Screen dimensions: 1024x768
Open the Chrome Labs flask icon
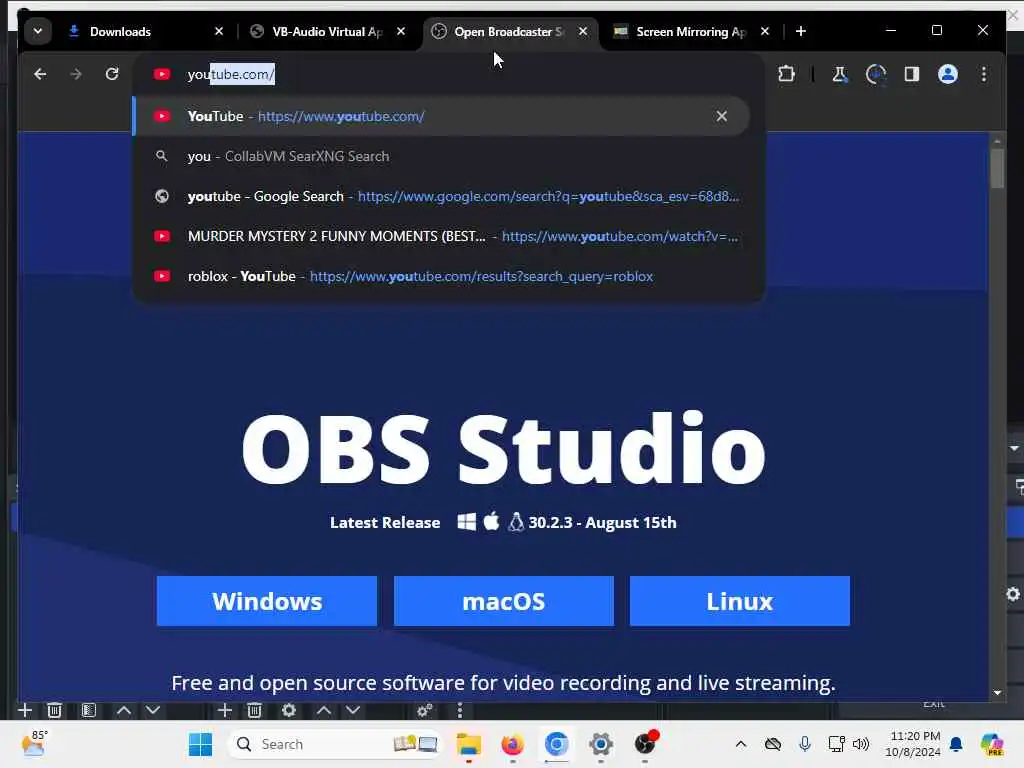[839, 74]
